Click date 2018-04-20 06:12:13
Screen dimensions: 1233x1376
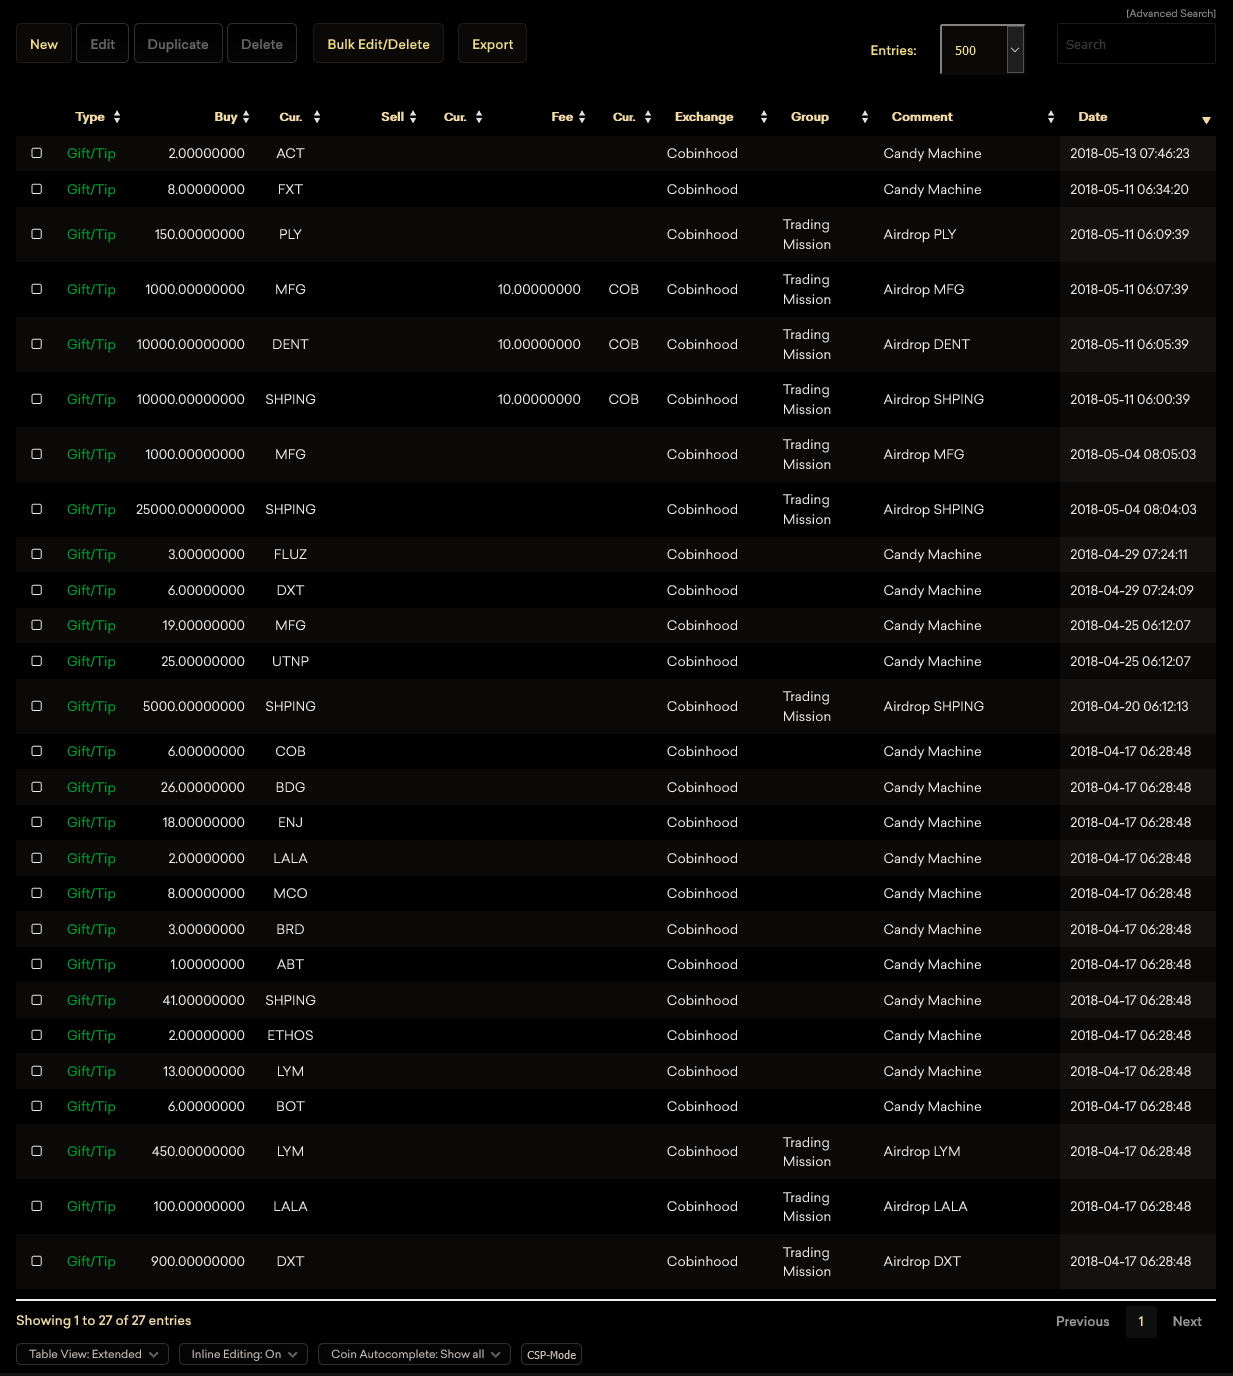(1129, 706)
